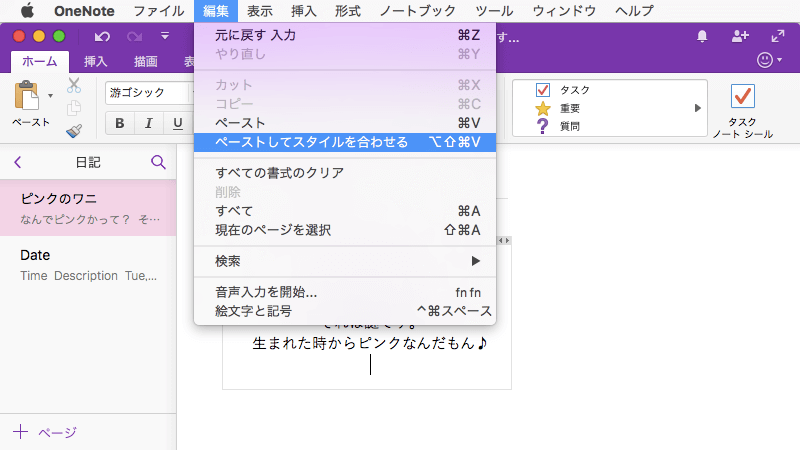The height and width of the screenshot is (450, 800).
Task: Choose 絵文字と記号
Action: [345, 311]
